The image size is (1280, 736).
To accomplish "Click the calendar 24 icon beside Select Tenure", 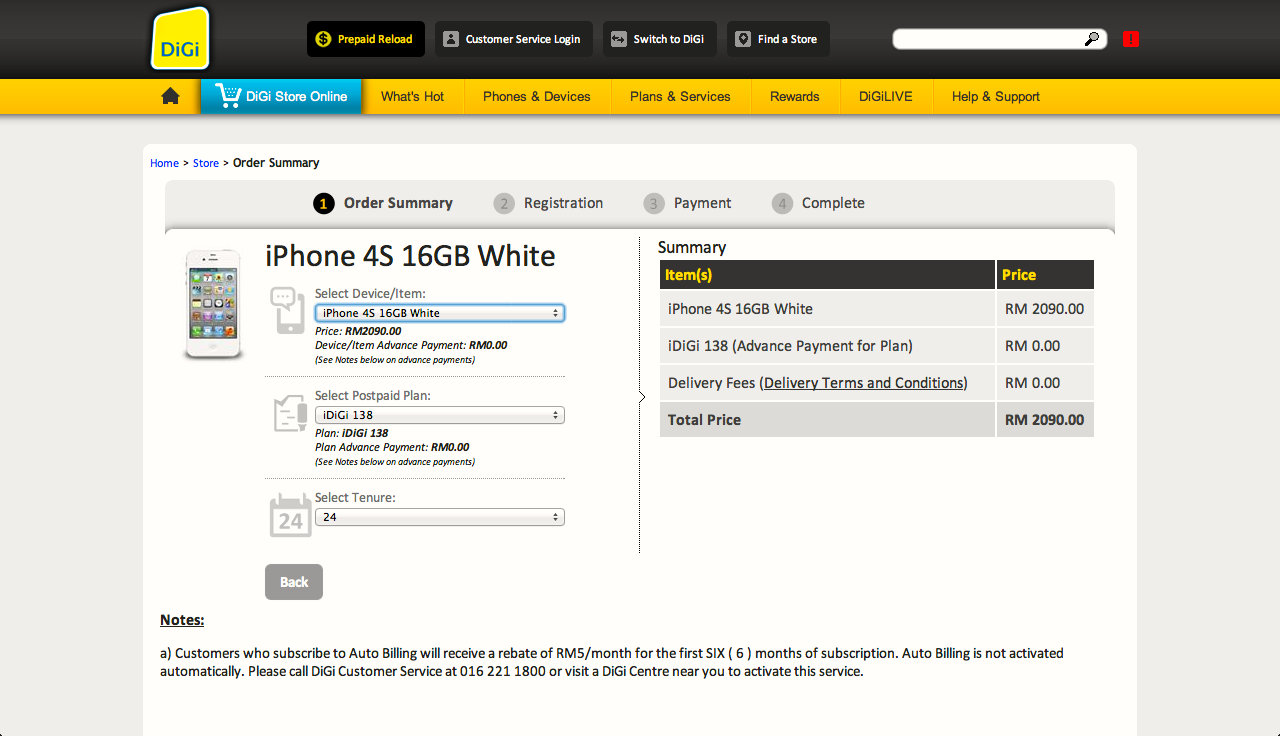I will [x=290, y=515].
